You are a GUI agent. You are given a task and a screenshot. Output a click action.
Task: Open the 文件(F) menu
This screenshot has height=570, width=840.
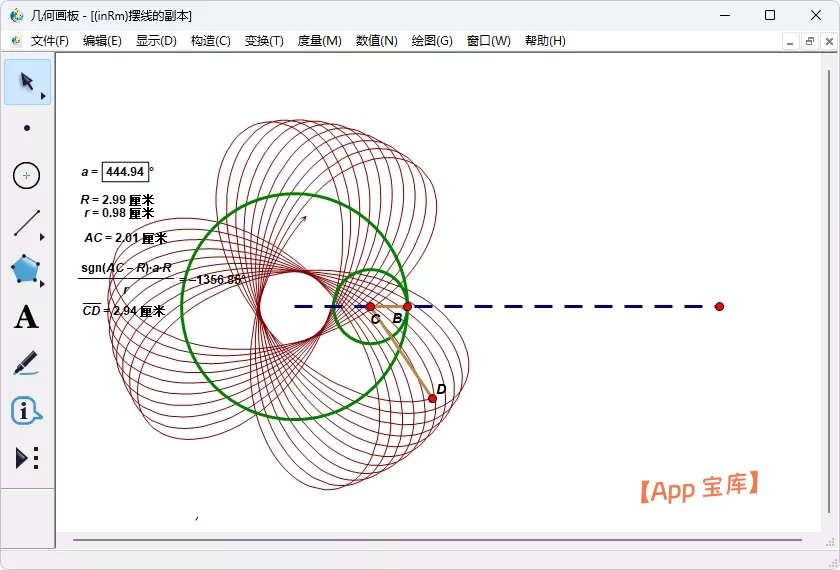point(50,41)
